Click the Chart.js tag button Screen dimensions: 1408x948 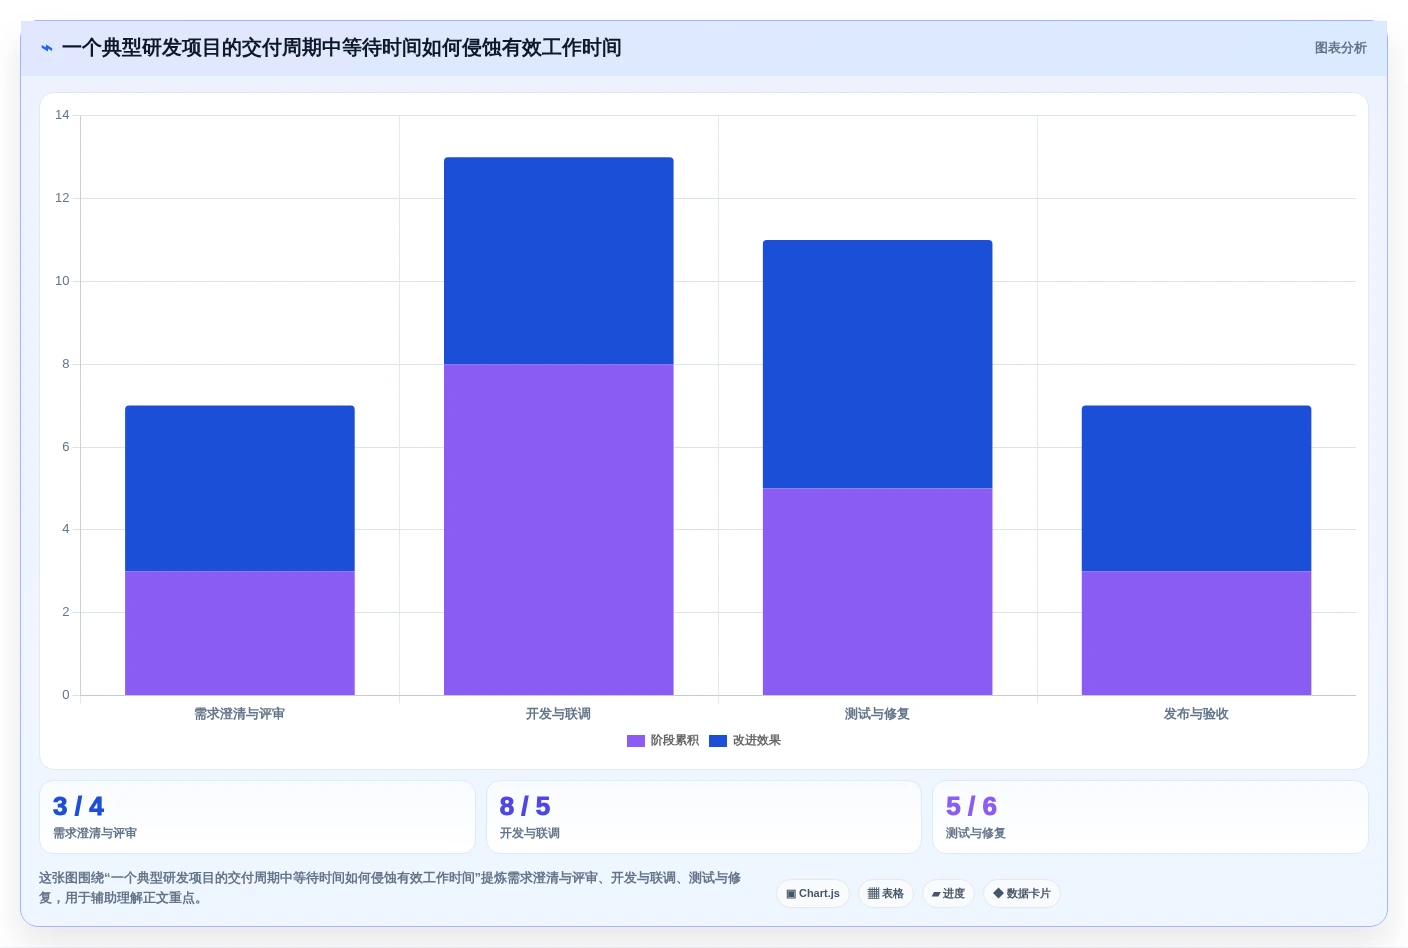813,894
